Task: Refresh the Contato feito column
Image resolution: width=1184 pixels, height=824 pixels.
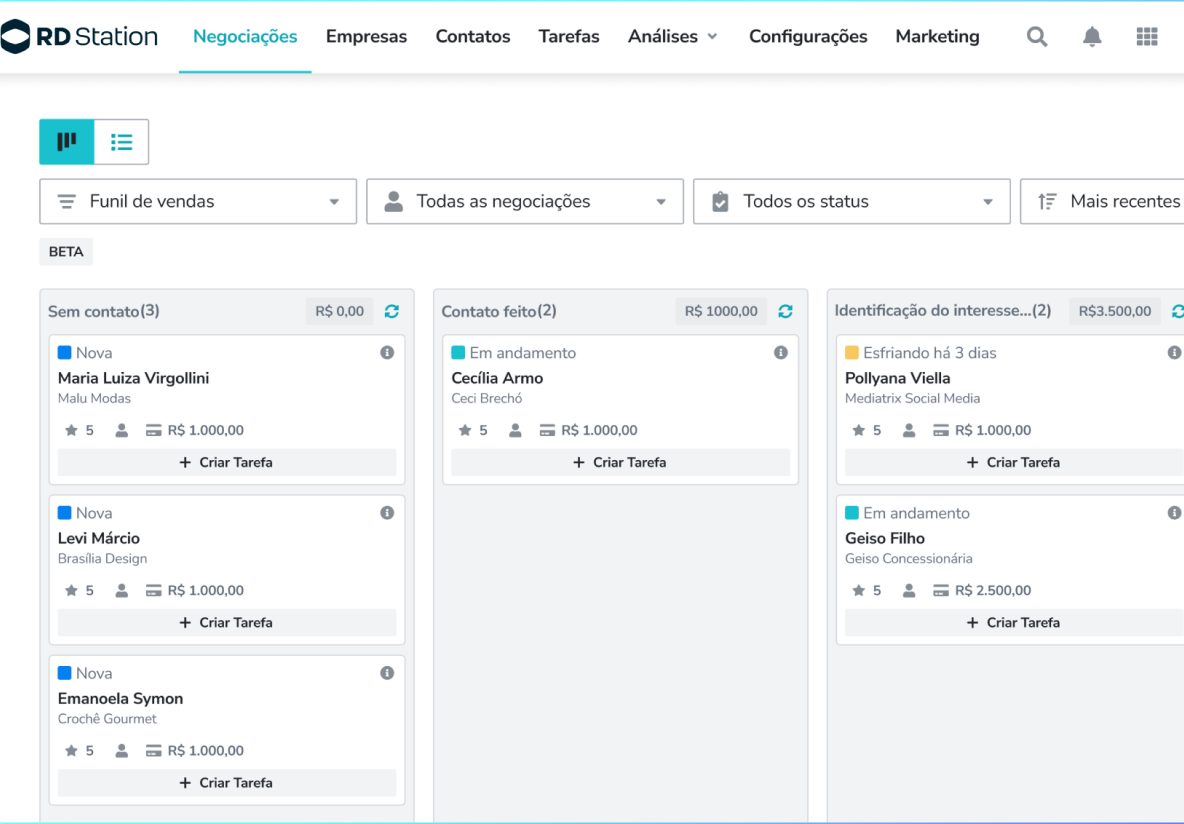Action: (785, 311)
